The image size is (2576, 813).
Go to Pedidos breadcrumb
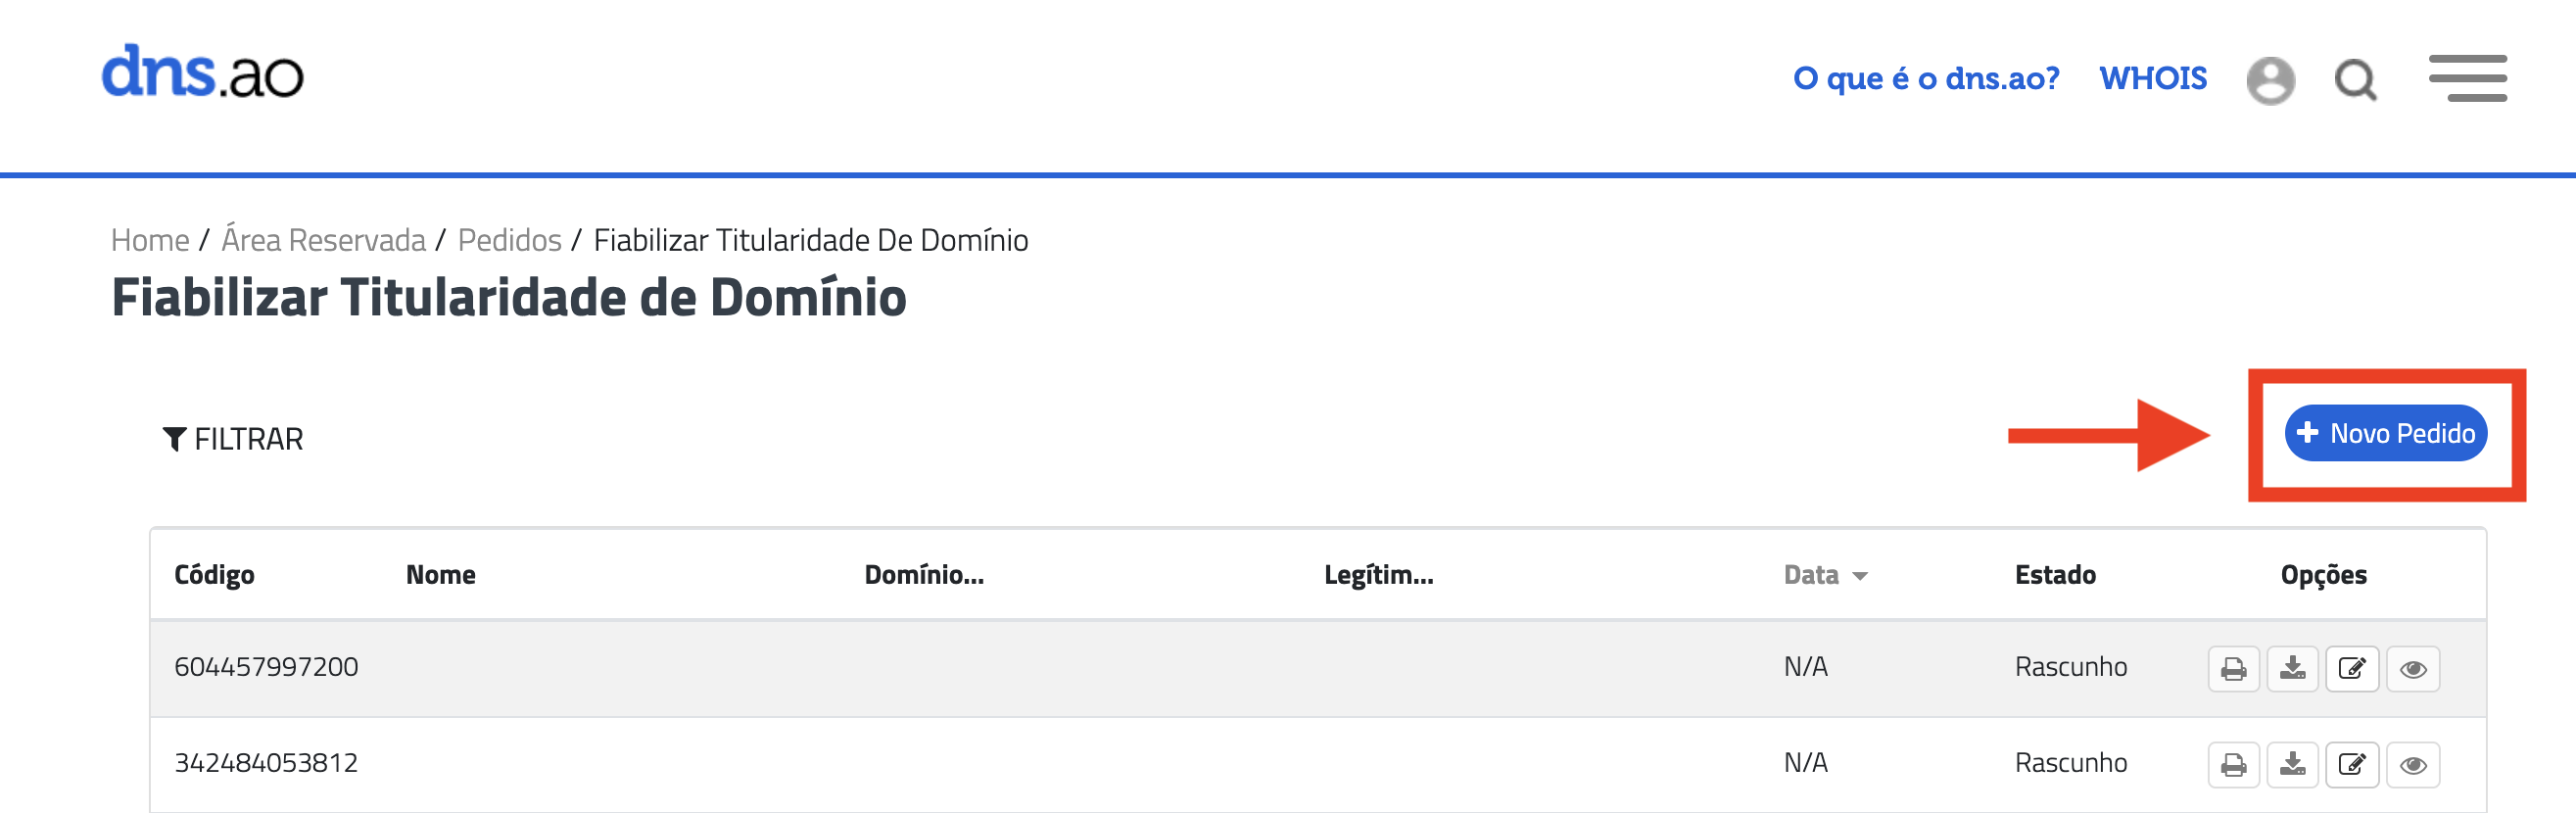[509, 240]
